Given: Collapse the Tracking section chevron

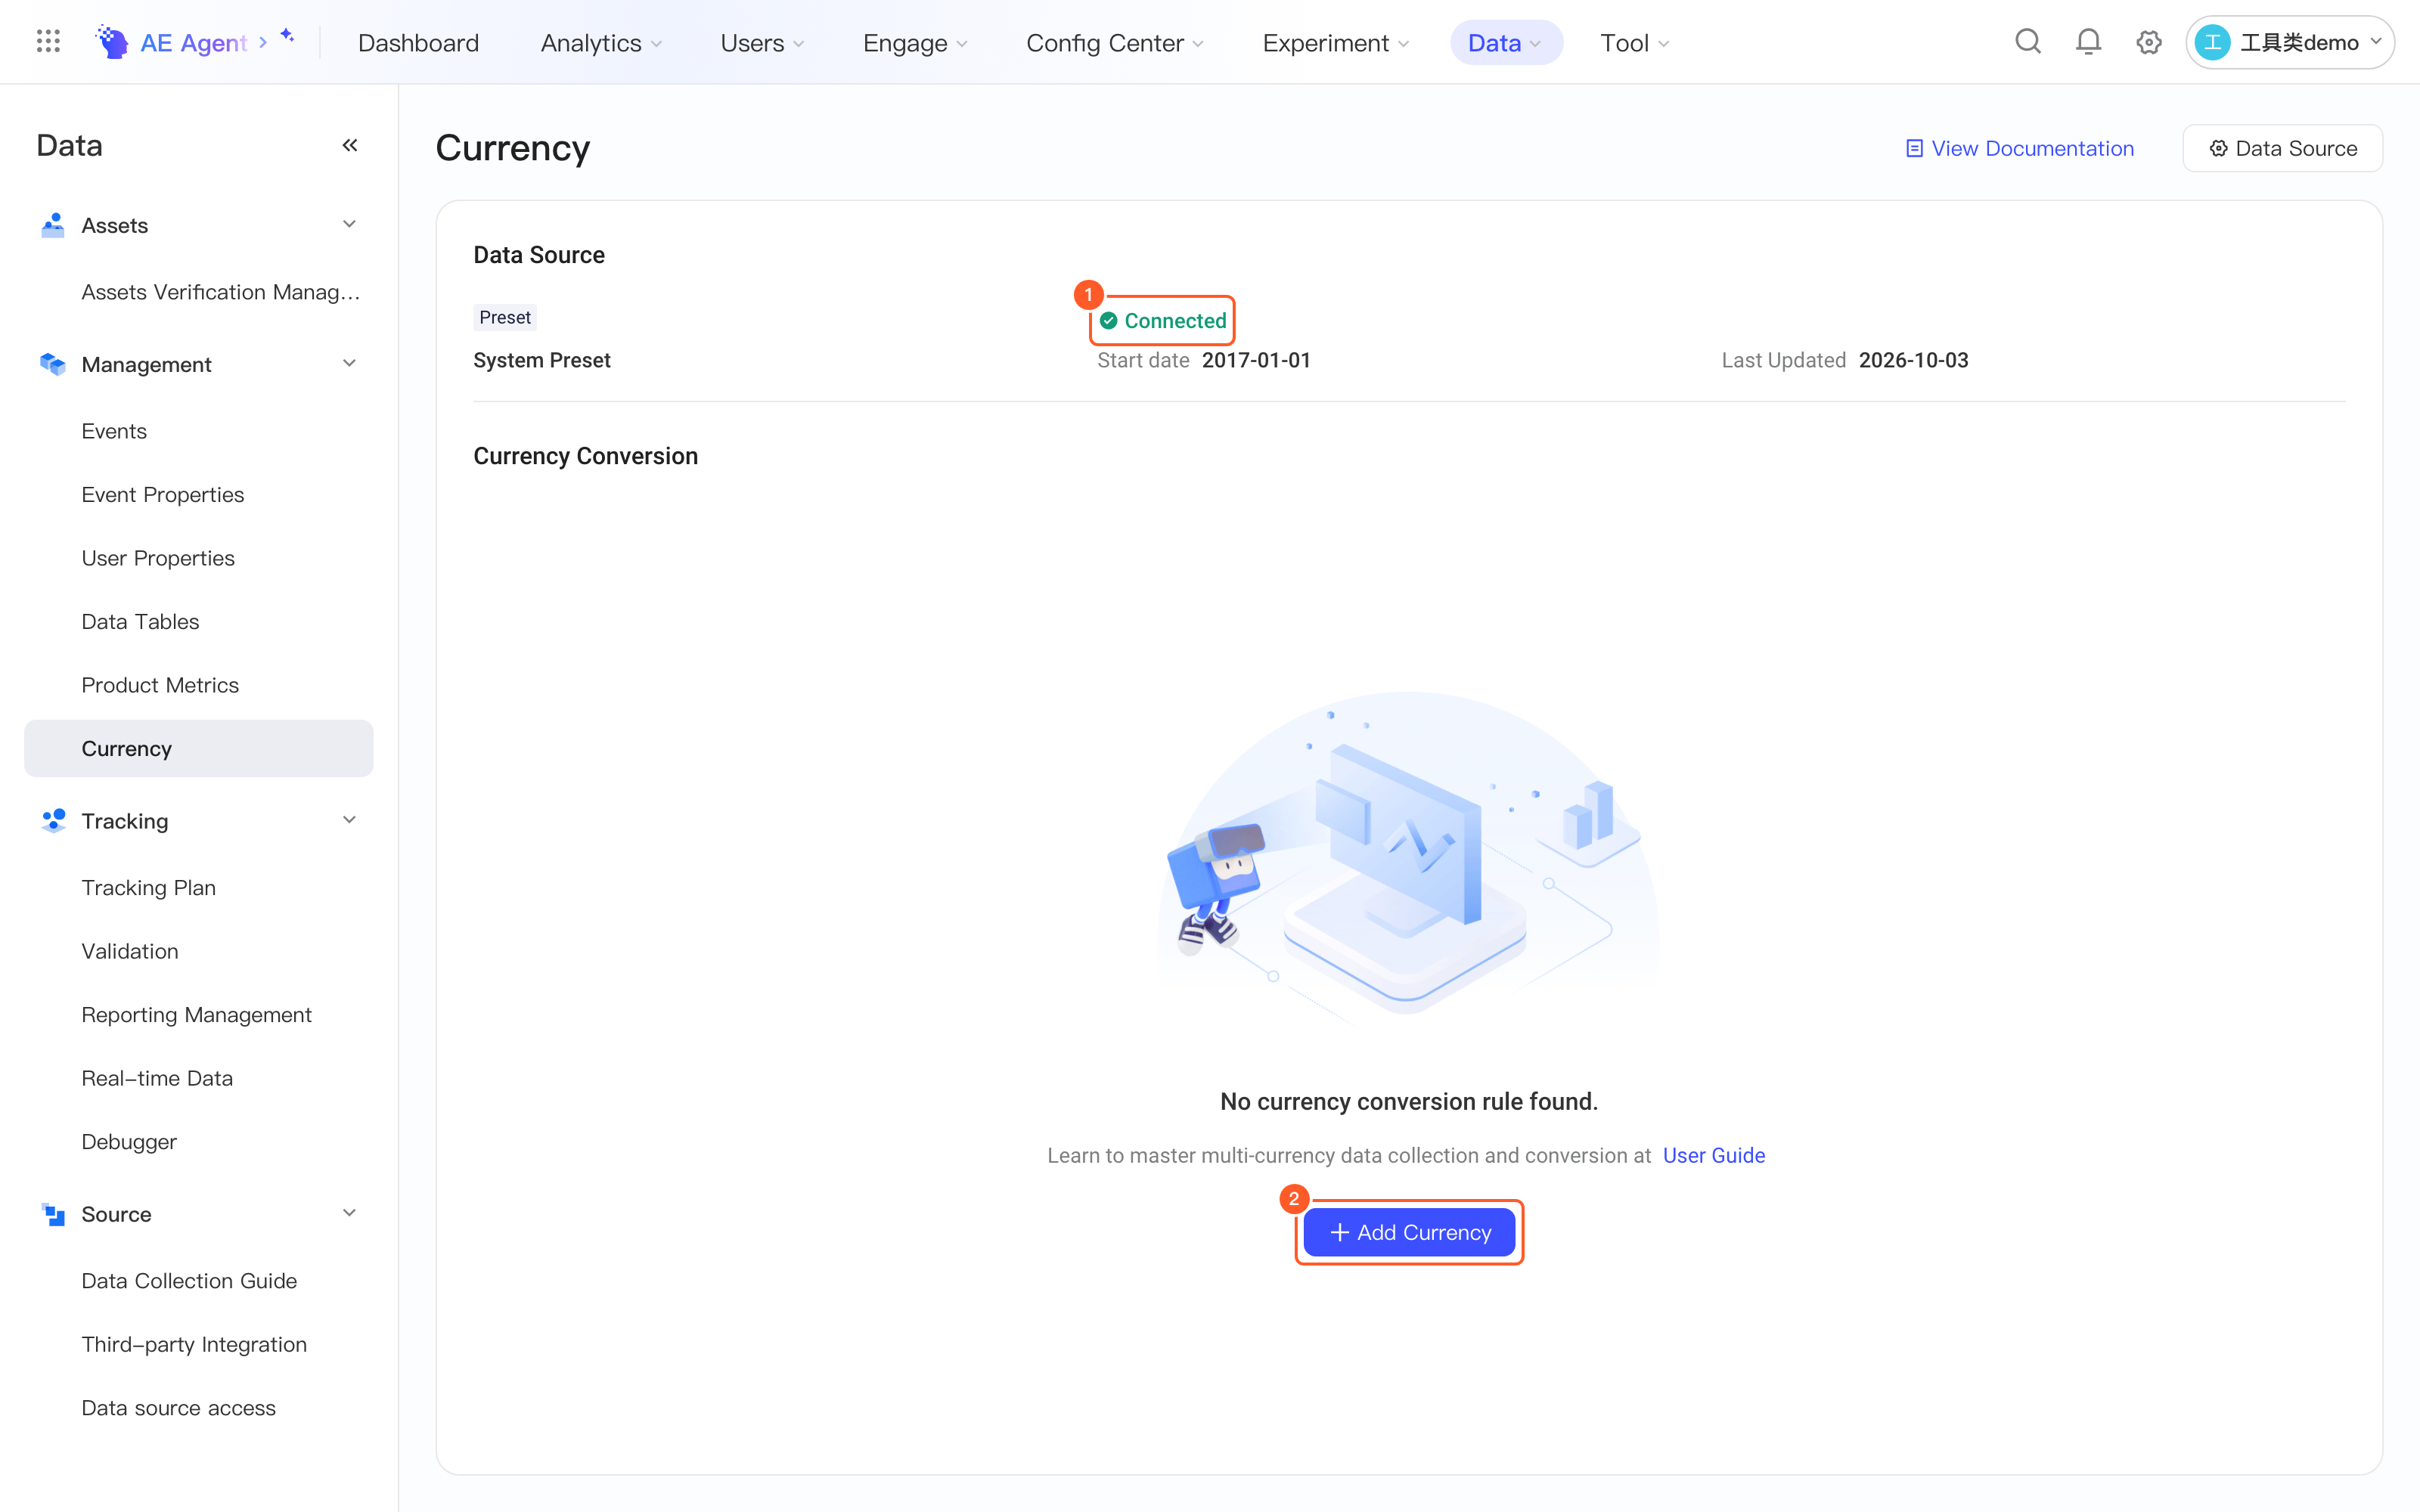Looking at the screenshot, I should 349,820.
